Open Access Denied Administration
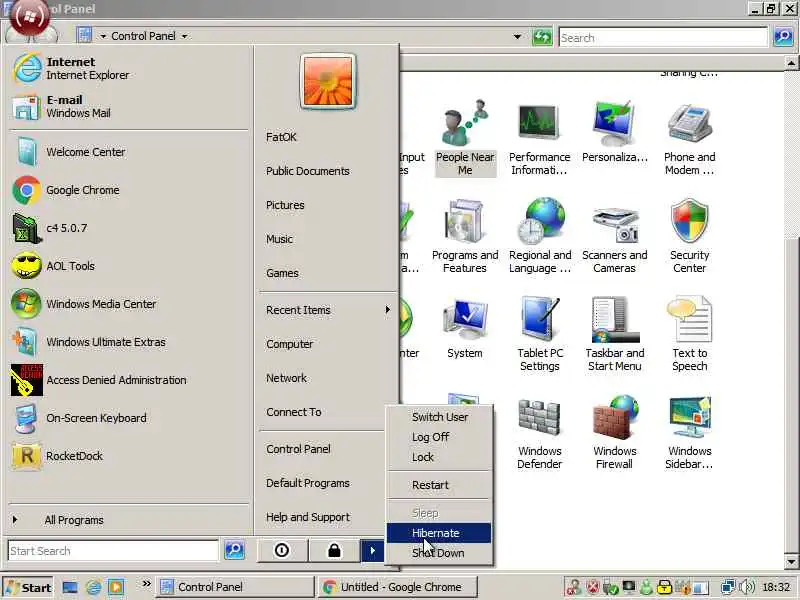Screen dimensions: 800x600 pyautogui.click(x=128, y=380)
